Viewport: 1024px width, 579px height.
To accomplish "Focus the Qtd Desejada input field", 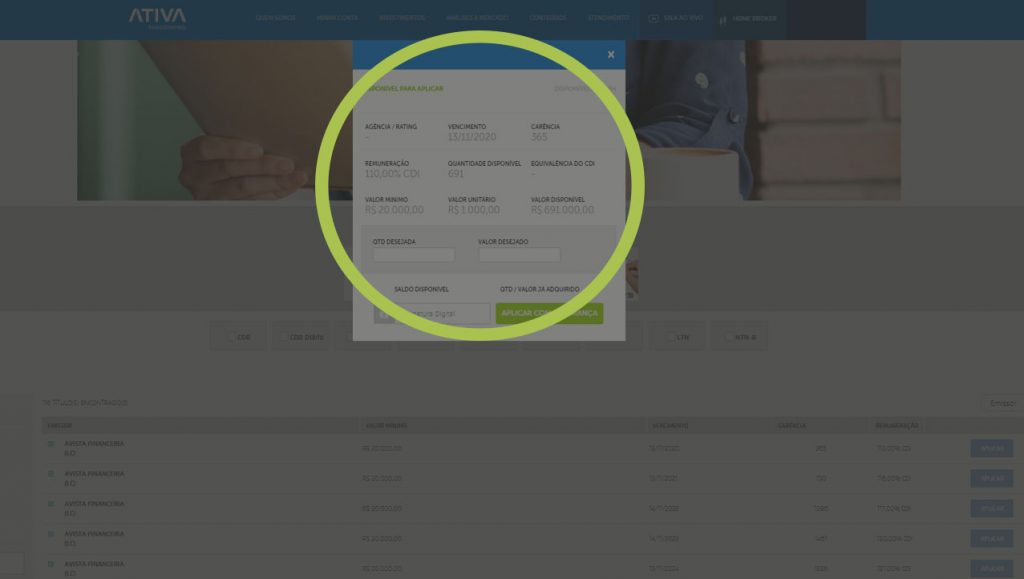I will [x=414, y=255].
